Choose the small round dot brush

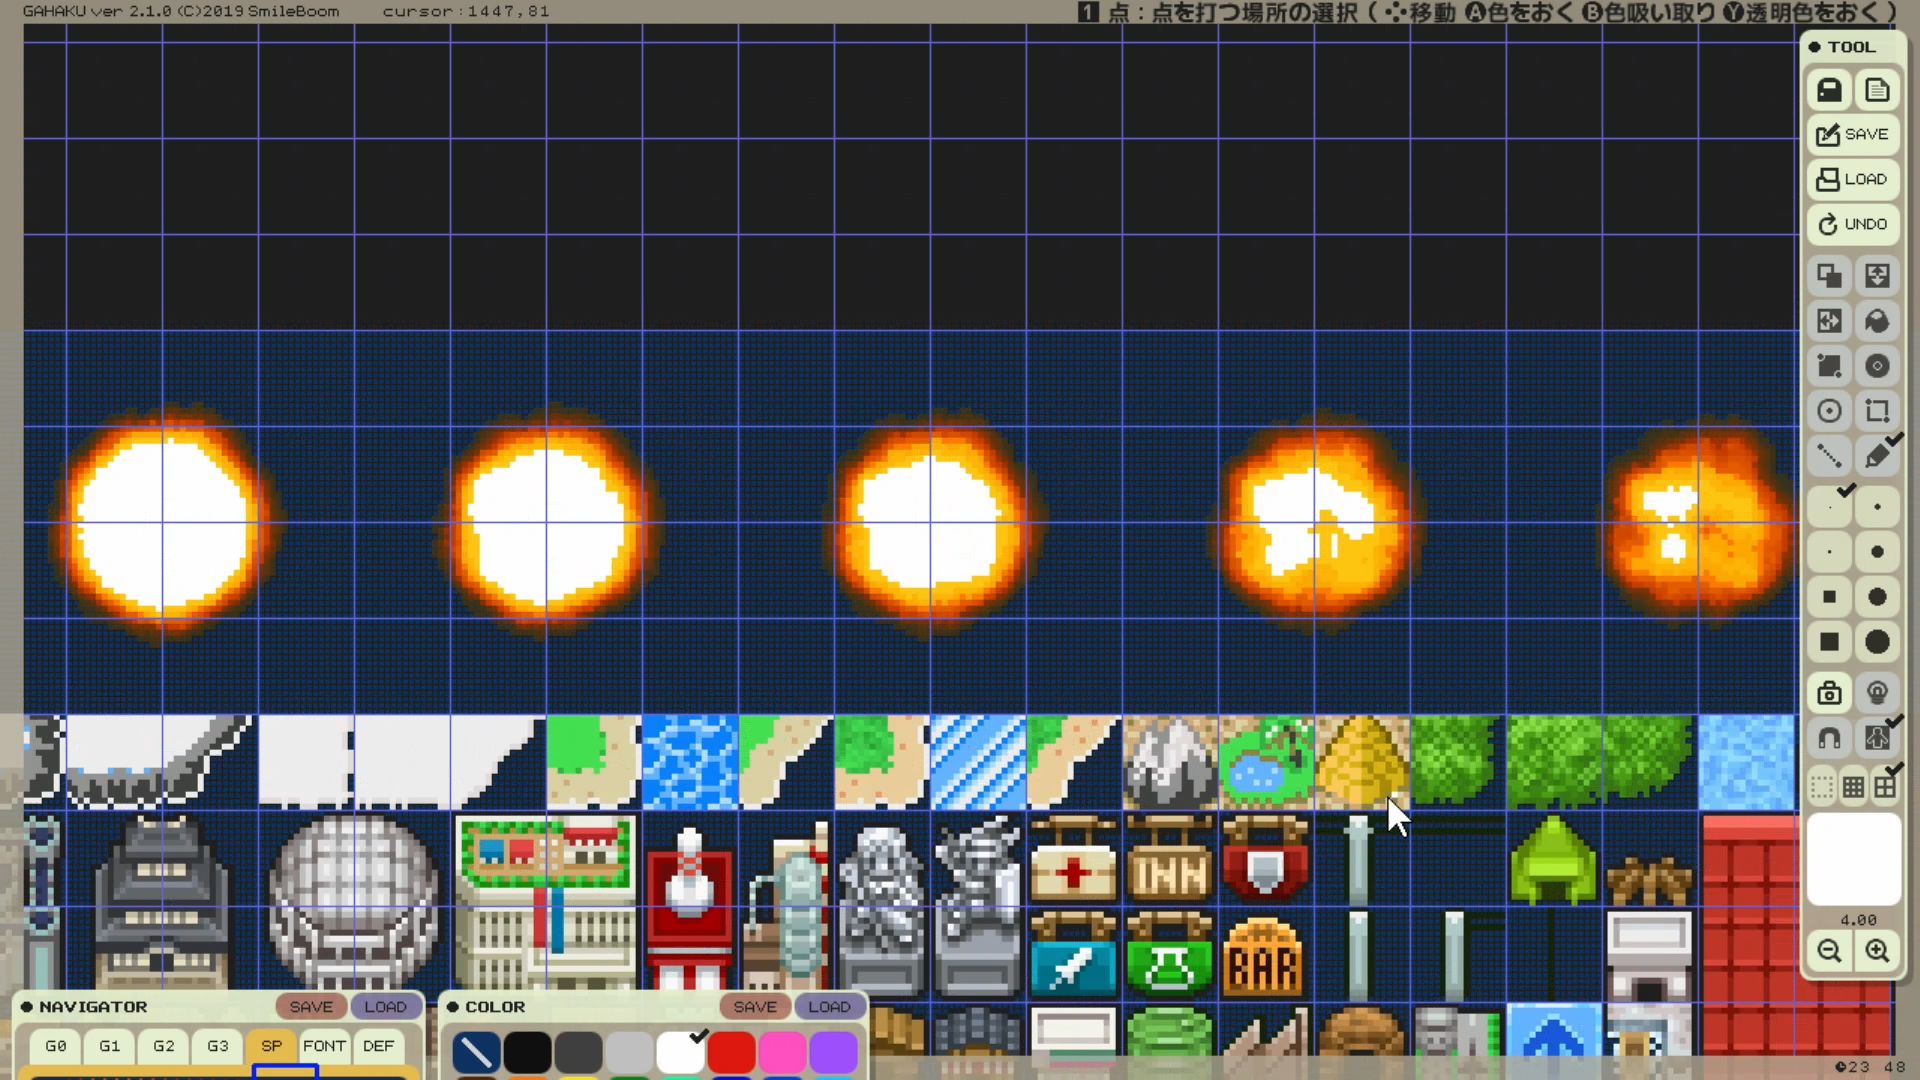[x=1877, y=507]
